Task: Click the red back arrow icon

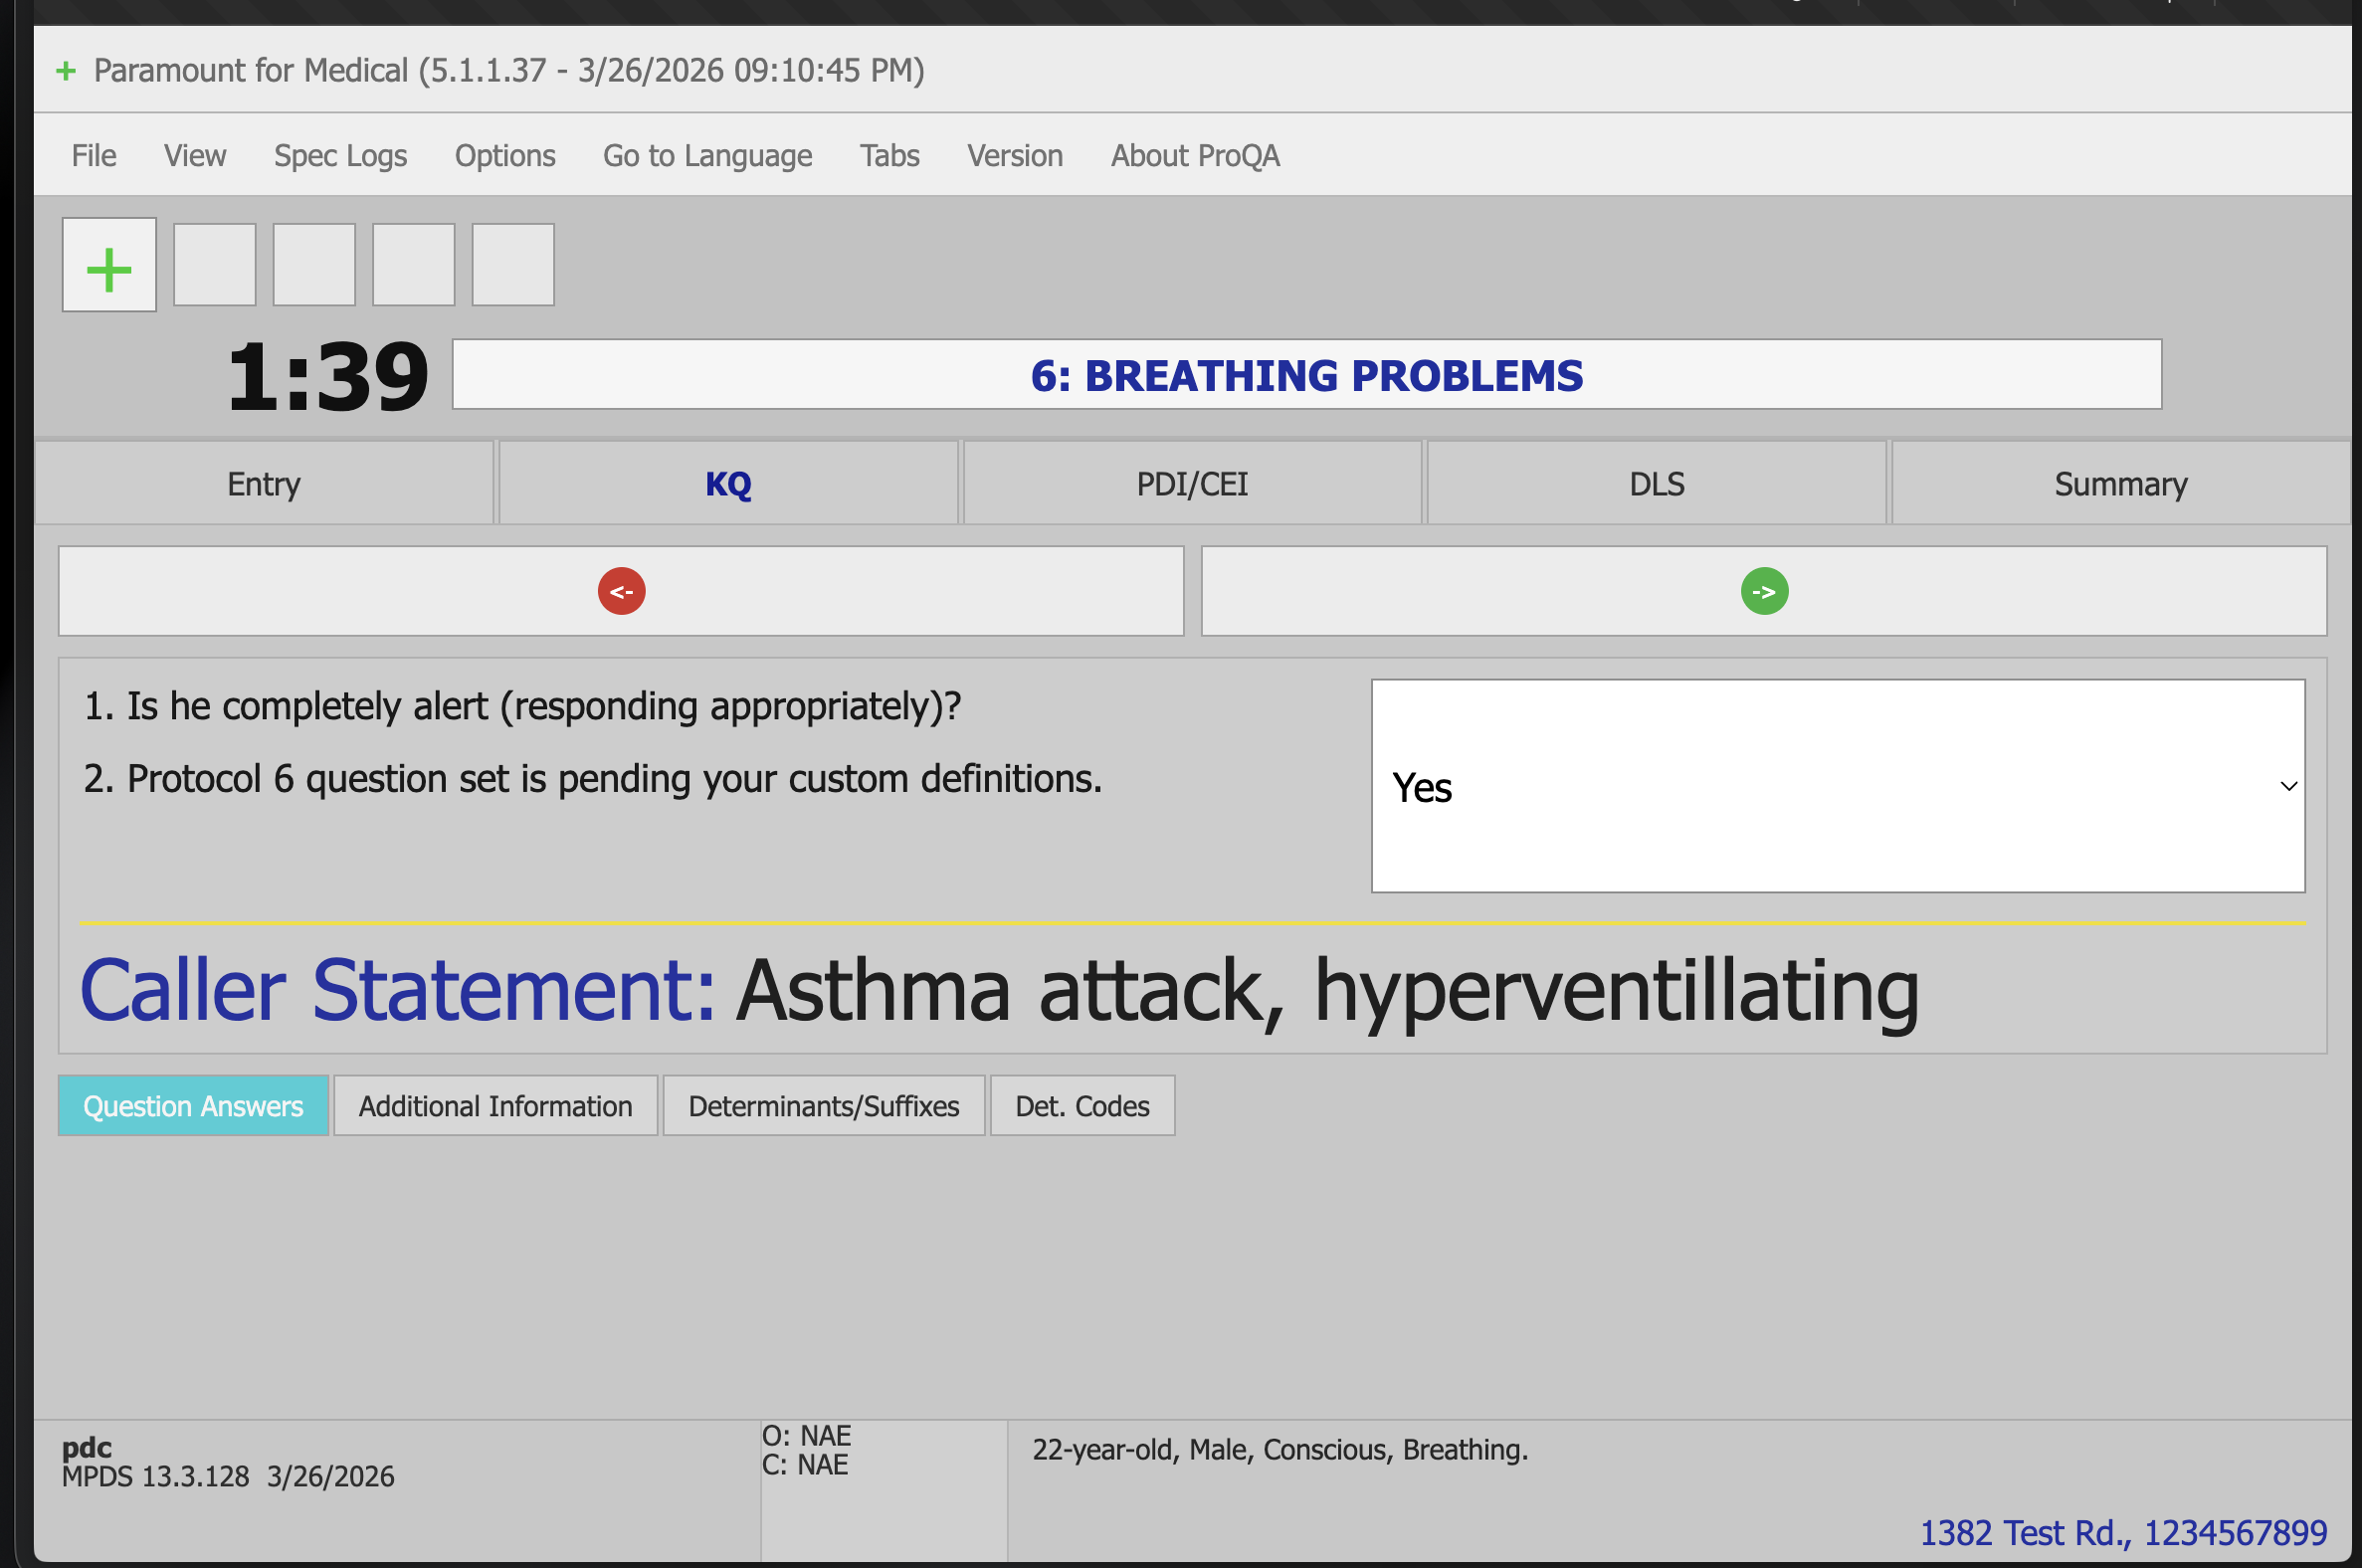Action: [621, 592]
